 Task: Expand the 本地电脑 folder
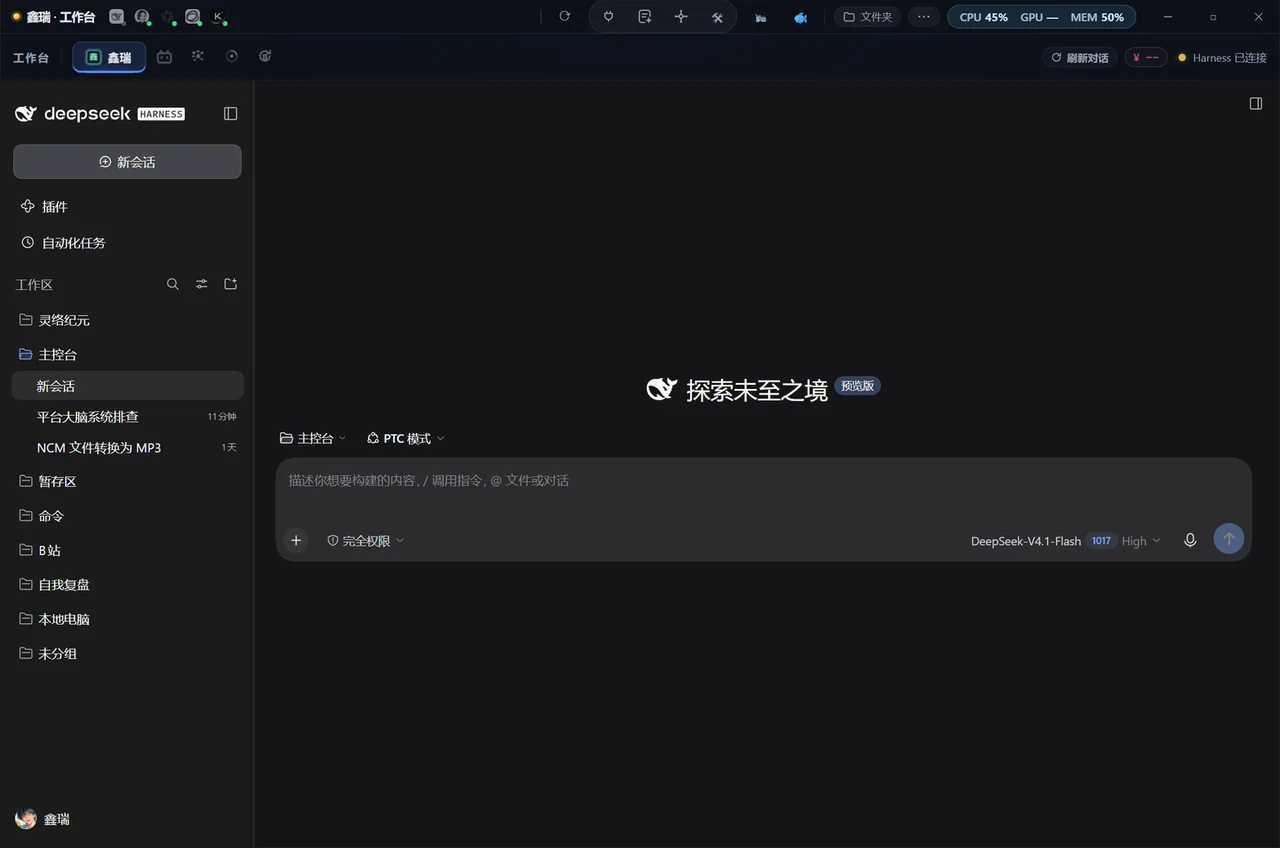(127, 620)
